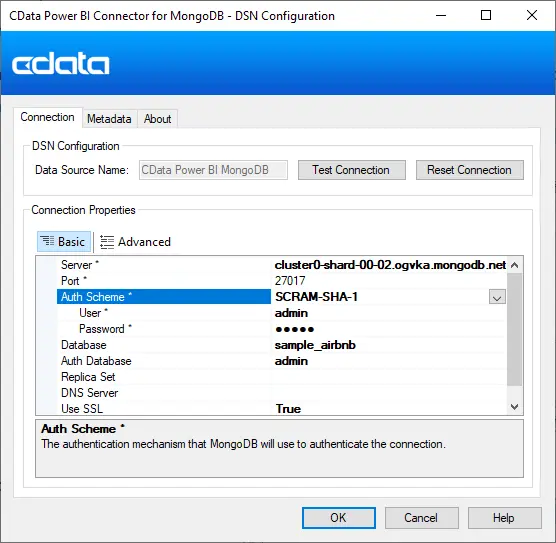Screen dimensions: 556x543
Task: Switch to Advanced properties view
Action: click(135, 242)
